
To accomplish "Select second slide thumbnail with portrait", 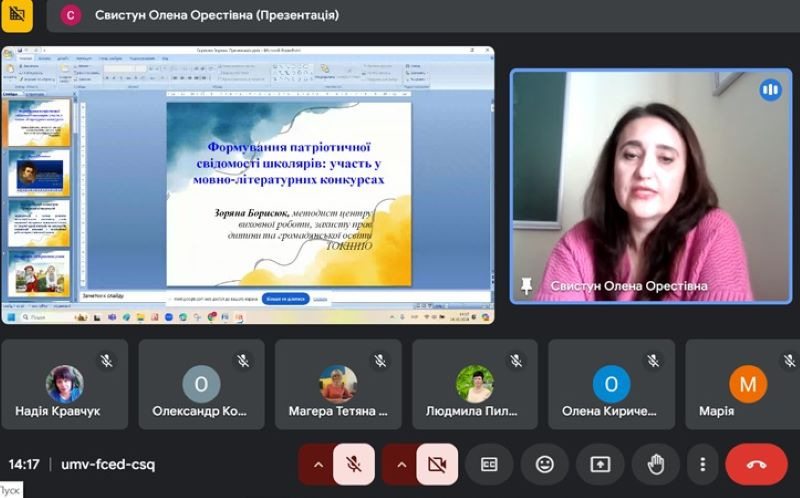I will coord(39,173).
